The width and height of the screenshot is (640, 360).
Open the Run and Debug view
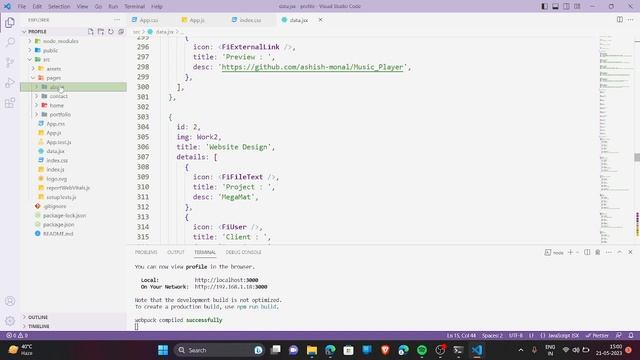pos(10,82)
